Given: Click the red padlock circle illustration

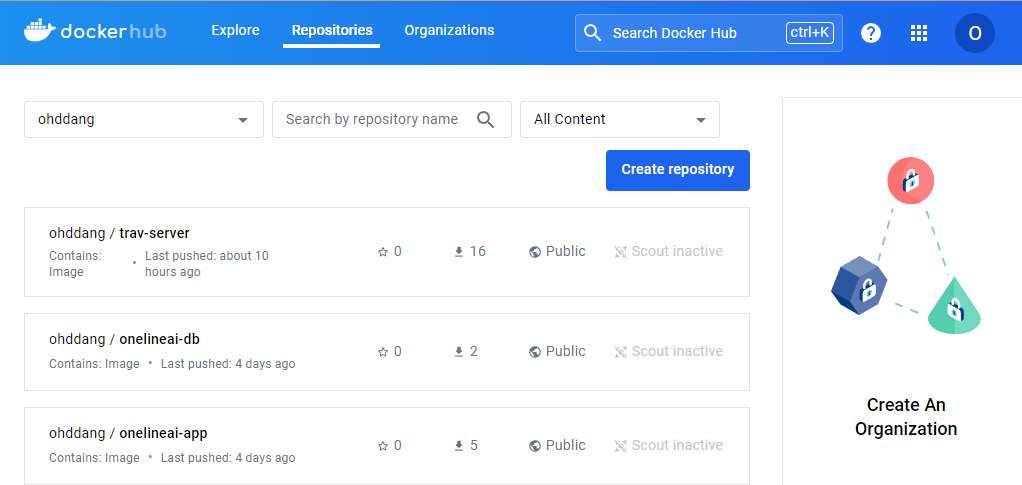Looking at the screenshot, I should click(x=911, y=181).
